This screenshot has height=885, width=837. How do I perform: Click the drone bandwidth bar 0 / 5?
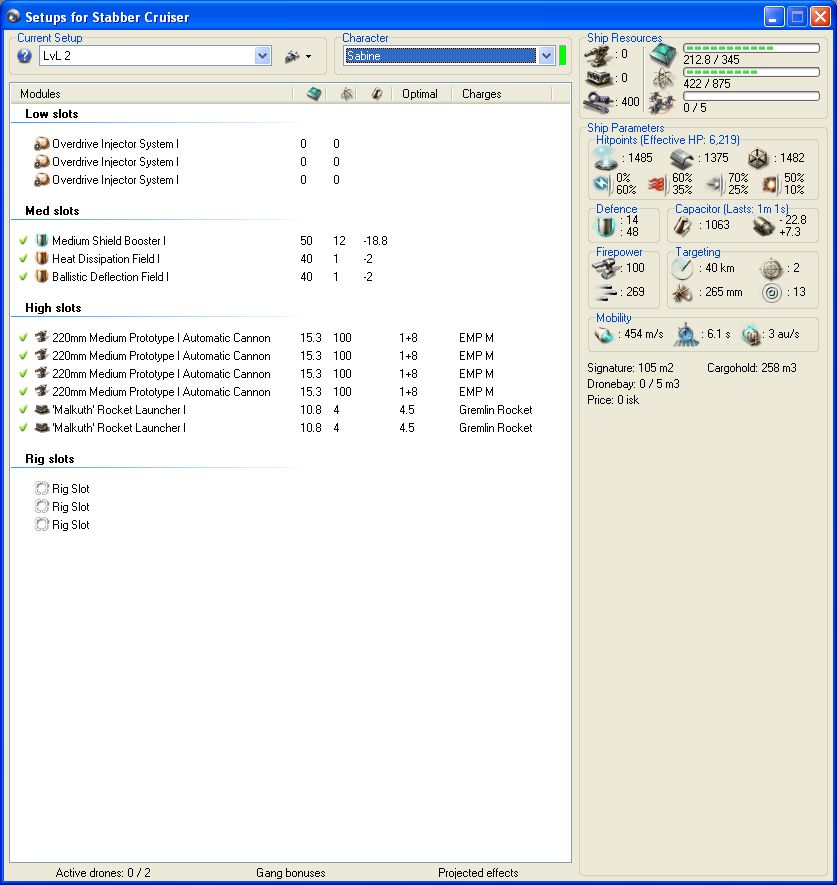pyautogui.click(x=751, y=97)
